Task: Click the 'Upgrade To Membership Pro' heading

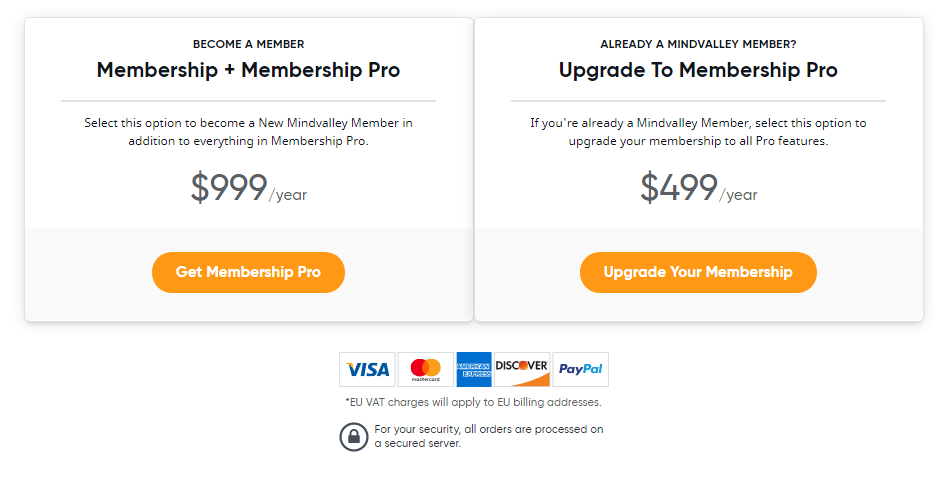Action: [698, 70]
